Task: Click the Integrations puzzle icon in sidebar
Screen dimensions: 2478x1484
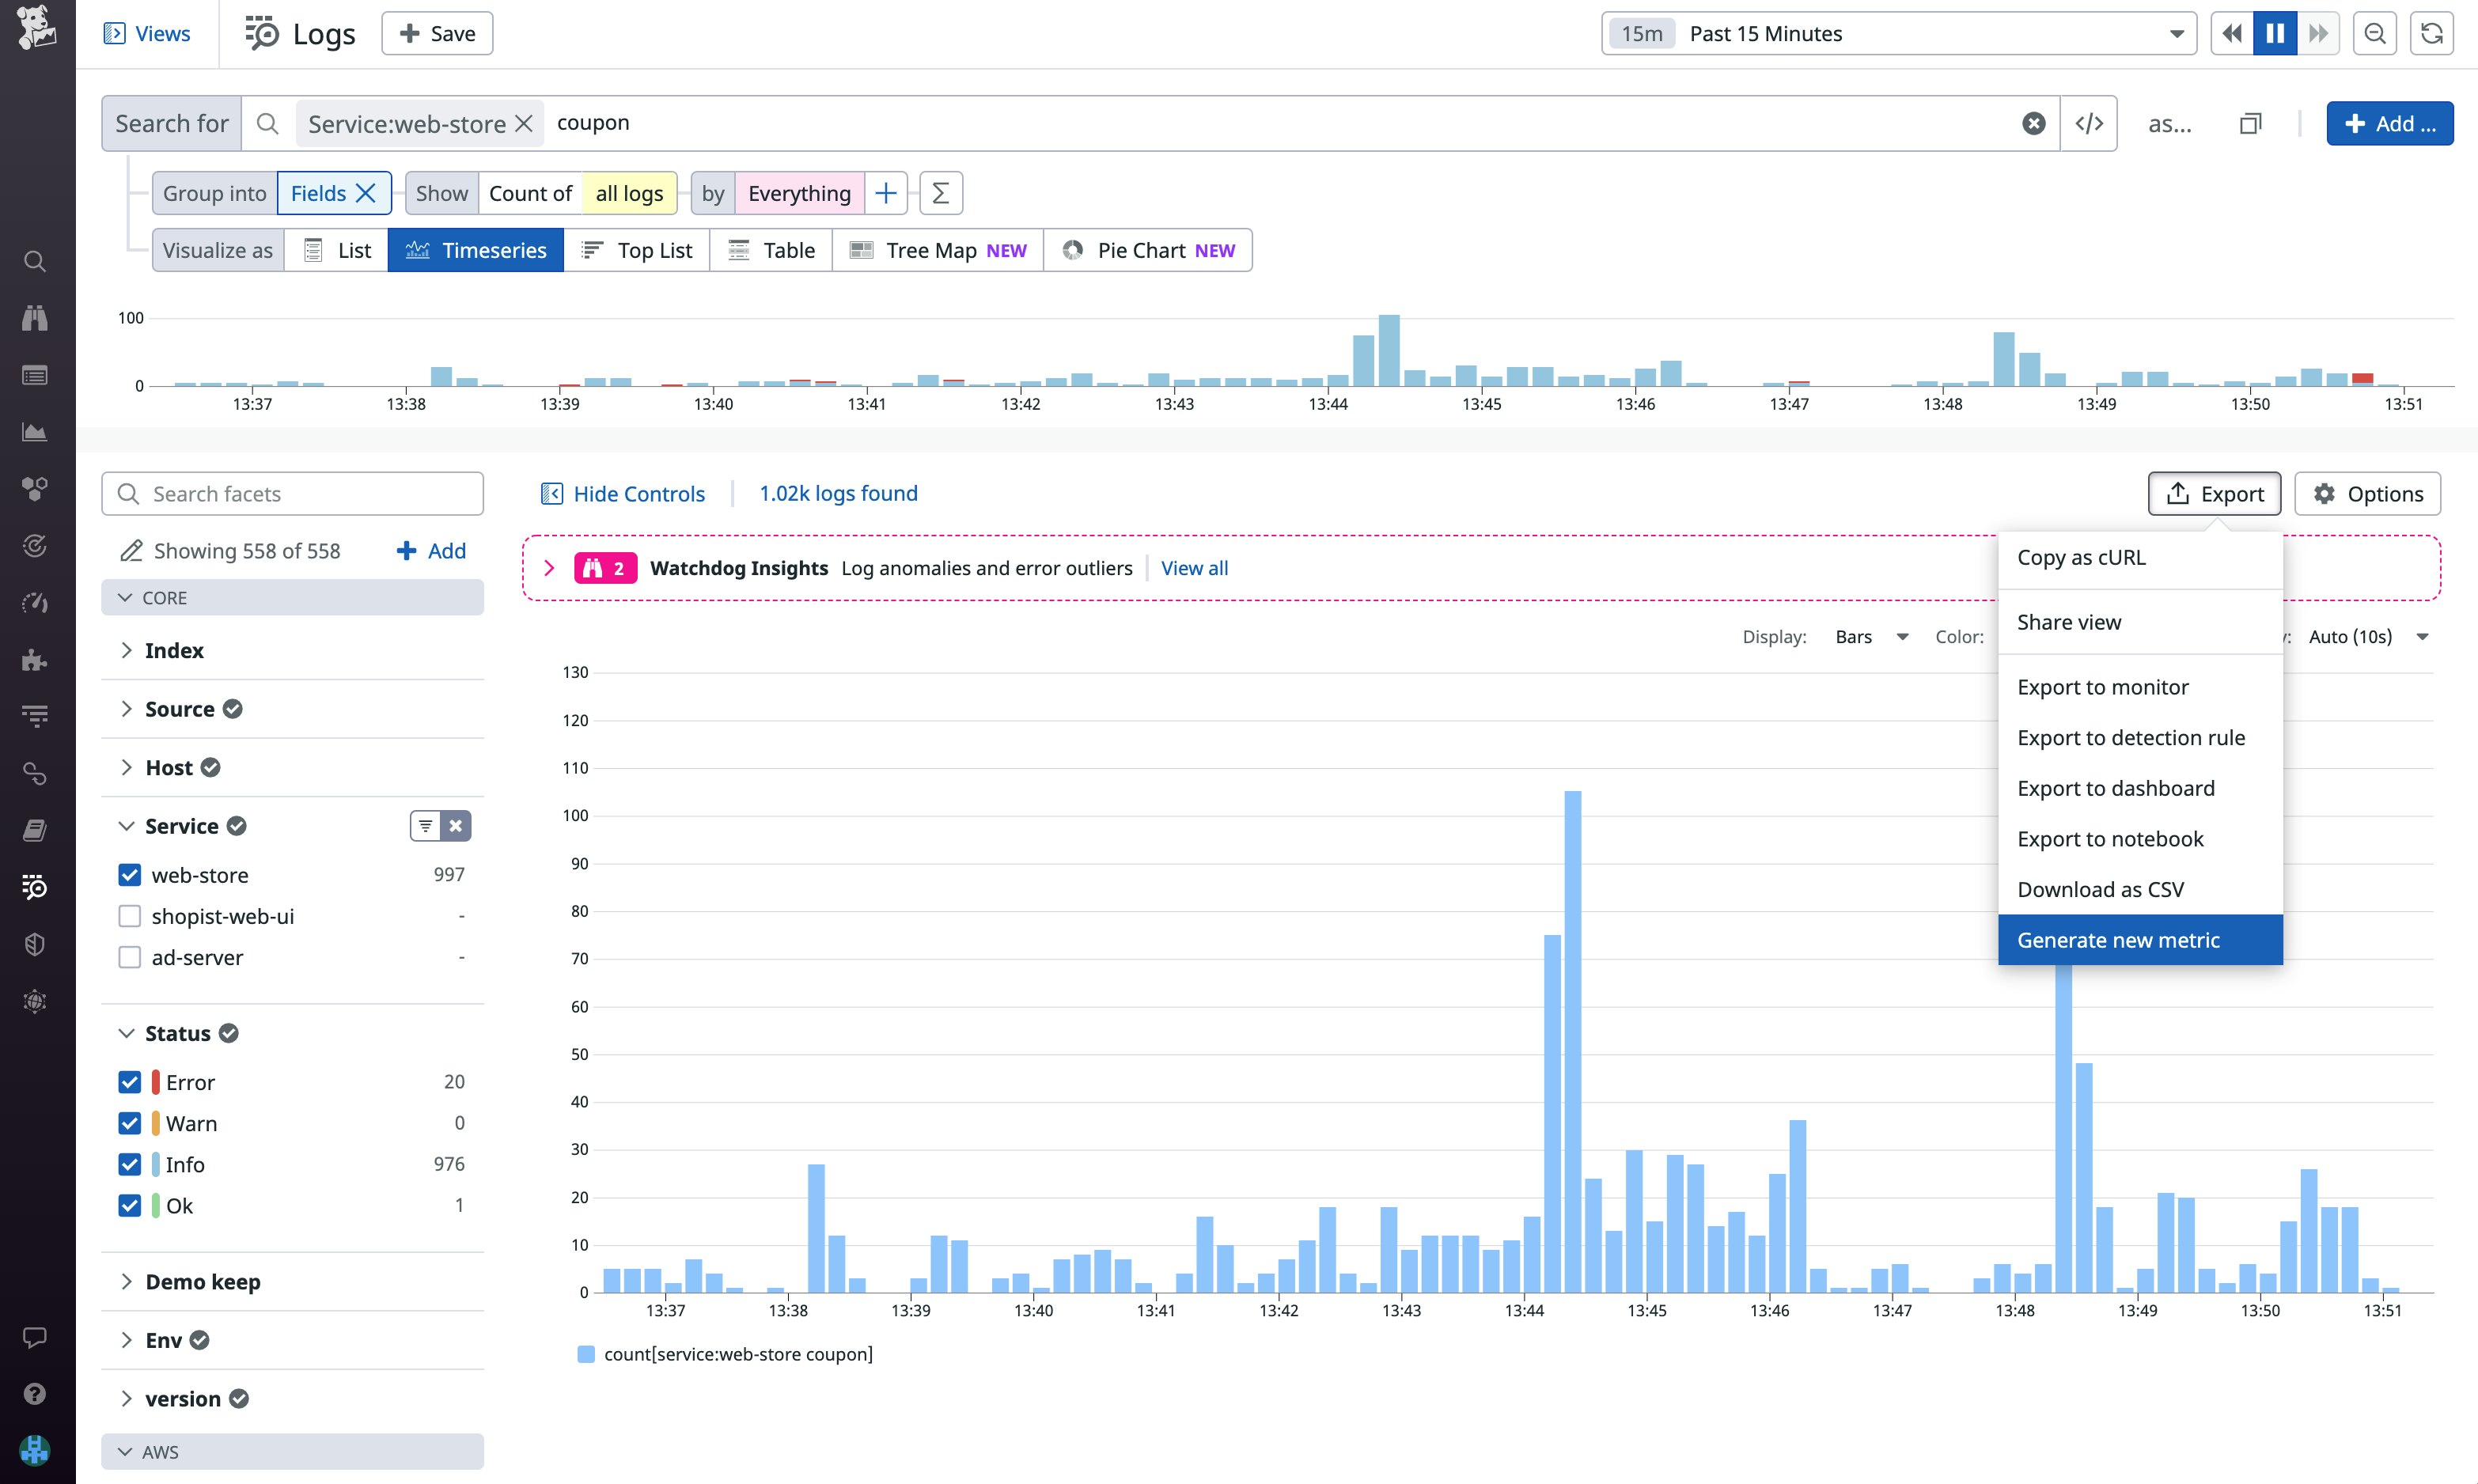Action: 35,659
